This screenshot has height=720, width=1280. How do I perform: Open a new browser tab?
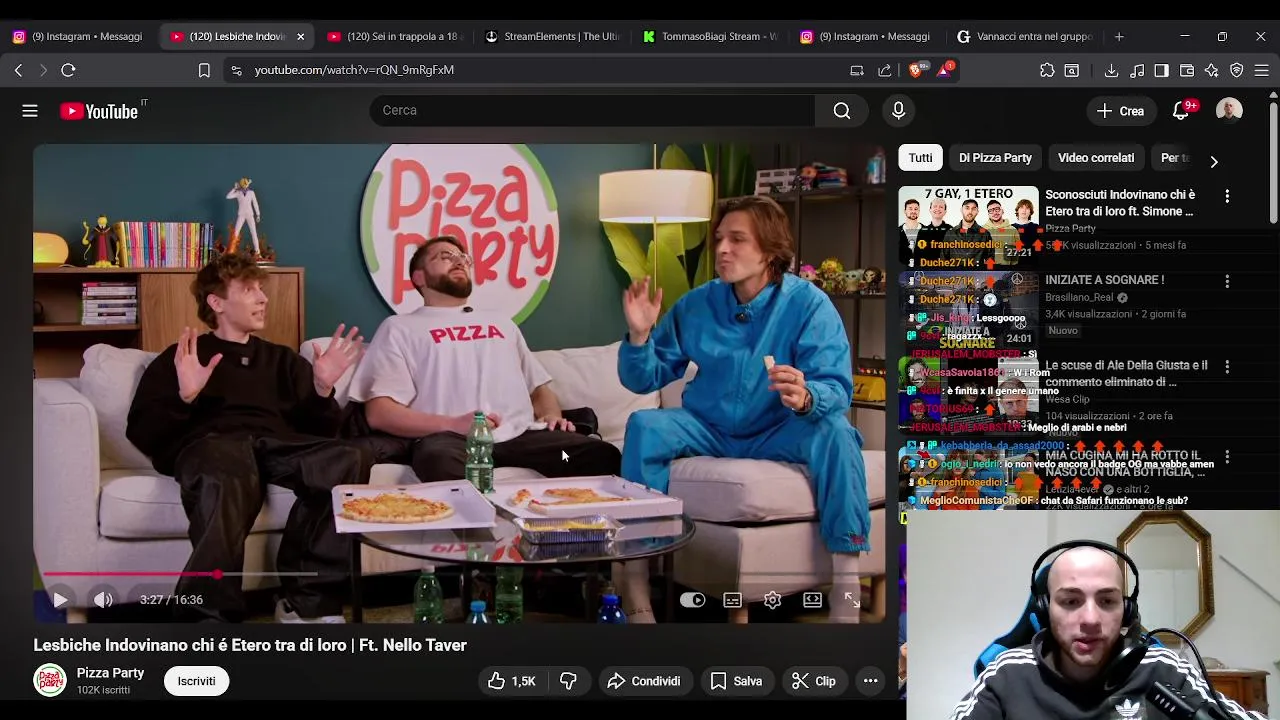tap(1119, 36)
